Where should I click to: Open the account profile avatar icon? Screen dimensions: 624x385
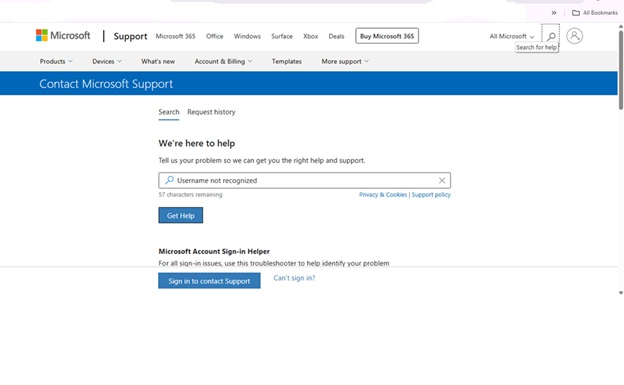pyautogui.click(x=574, y=36)
